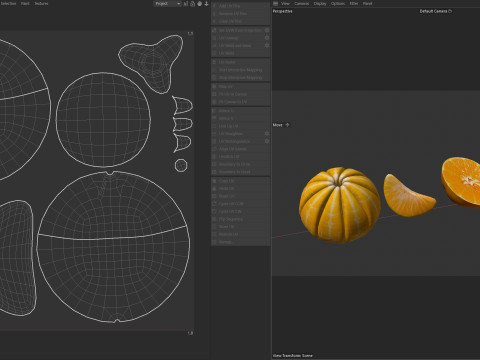The height and width of the screenshot is (360, 480).
Task: Click the Store UV command
Action: coord(226,227)
